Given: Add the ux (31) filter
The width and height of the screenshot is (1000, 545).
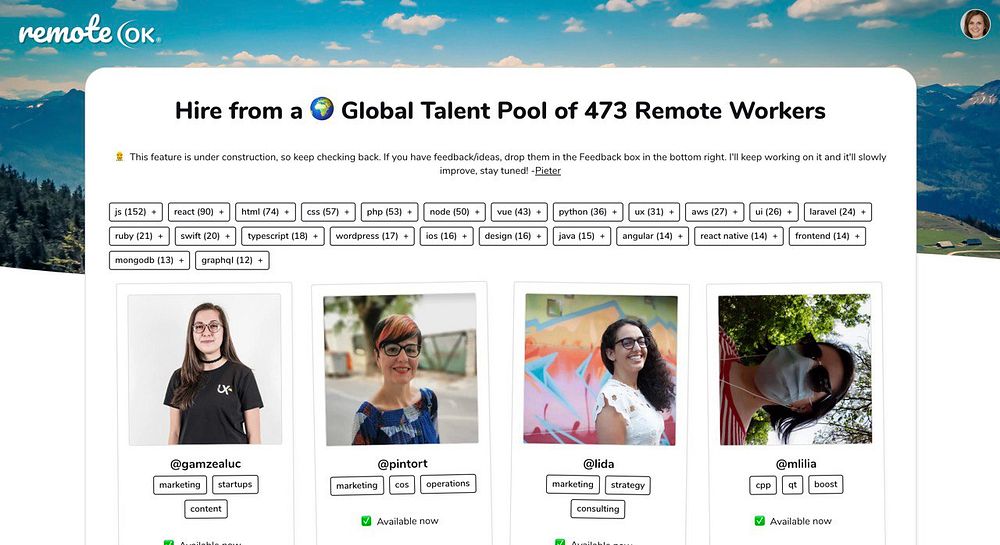Looking at the screenshot, I should 654,212.
